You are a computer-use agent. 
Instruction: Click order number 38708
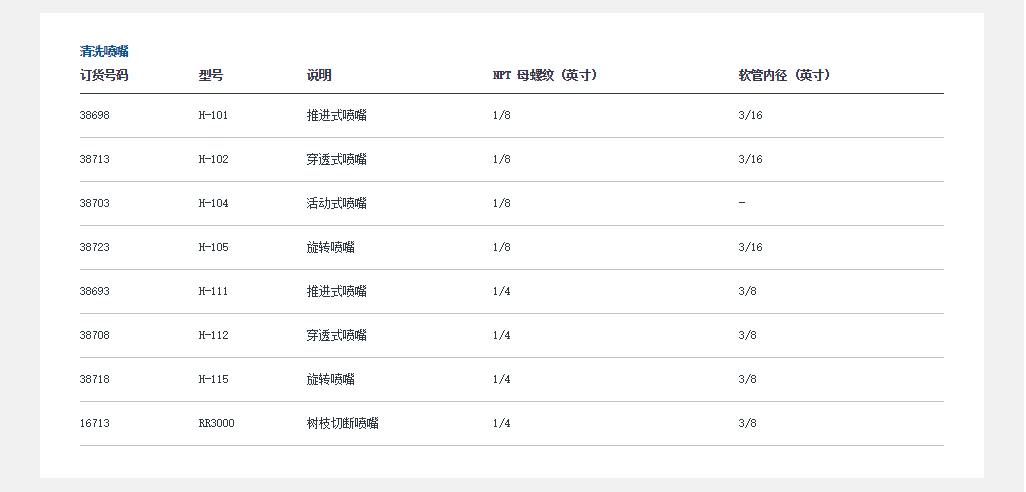[x=95, y=336]
